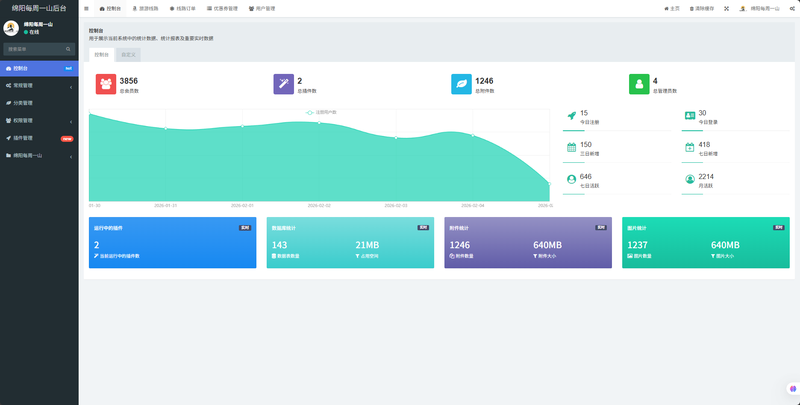
Task: Open the 线路订单 top navigation tab
Action: click(183, 9)
